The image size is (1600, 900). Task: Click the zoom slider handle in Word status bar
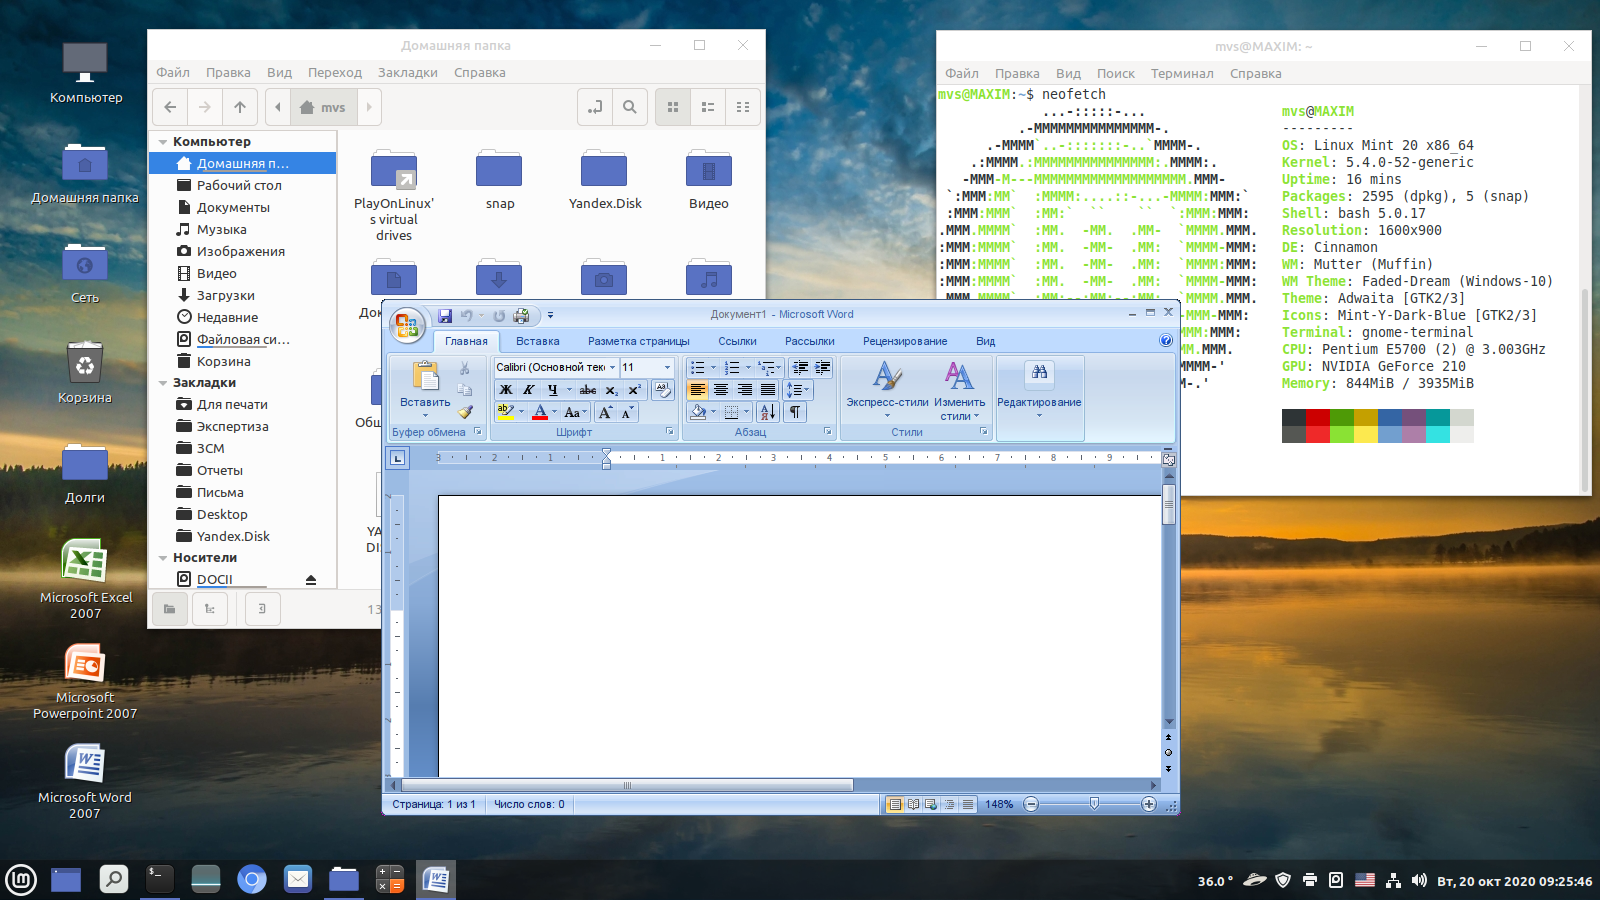click(1094, 804)
